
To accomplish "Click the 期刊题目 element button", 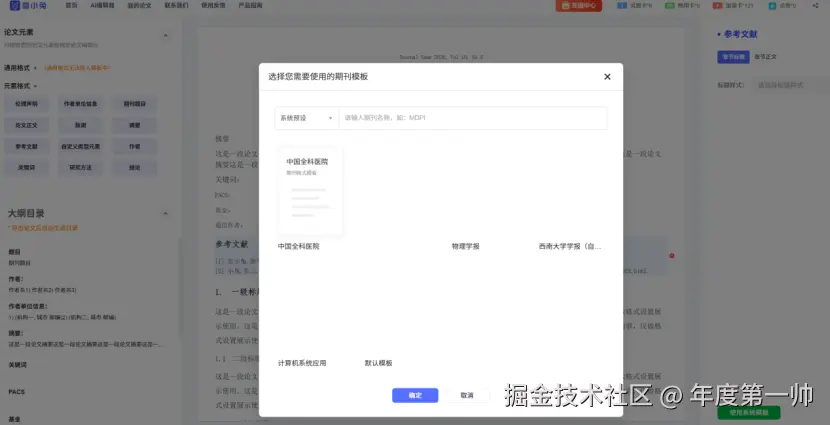I will [x=134, y=104].
